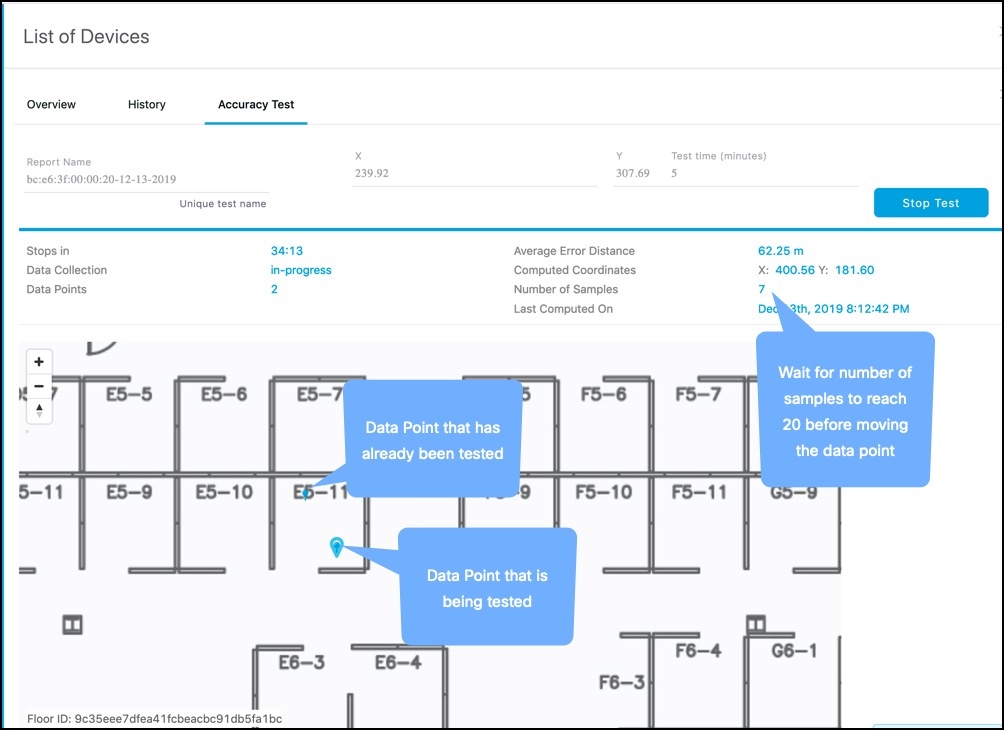Click the Wait for number of samples callout

click(845, 408)
